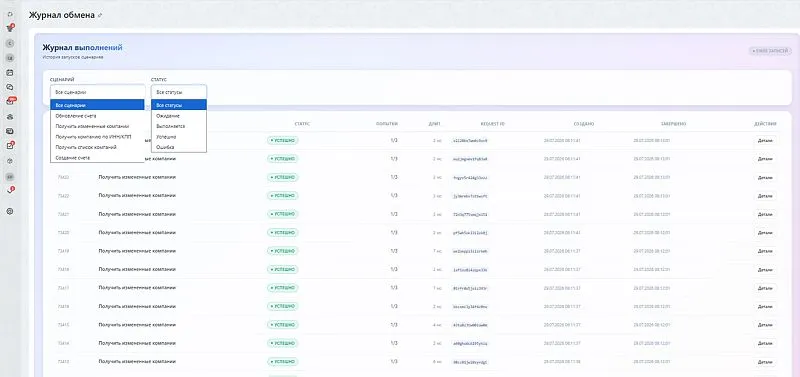Open Детали for row 73418

click(765, 269)
